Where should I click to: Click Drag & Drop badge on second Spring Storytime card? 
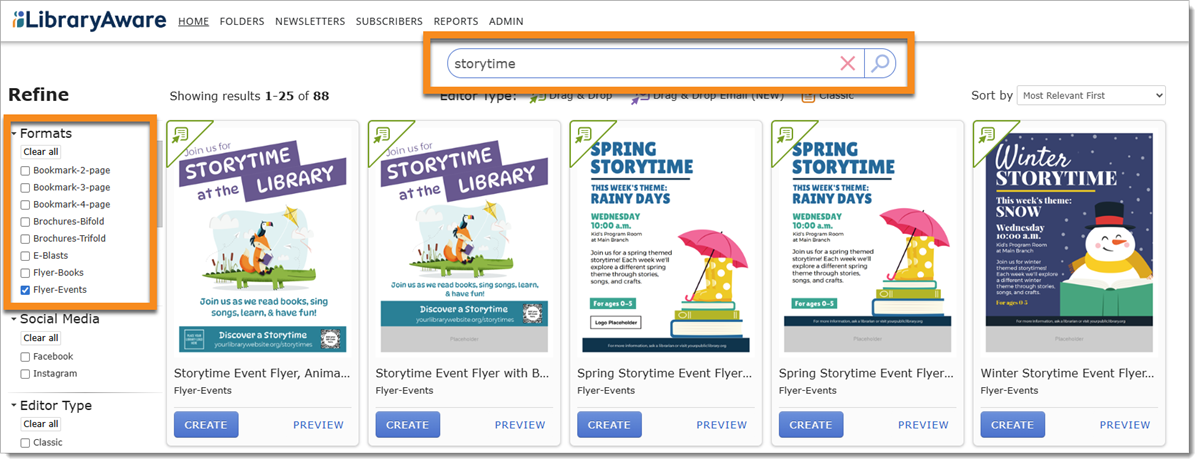click(x=787, y=136)
